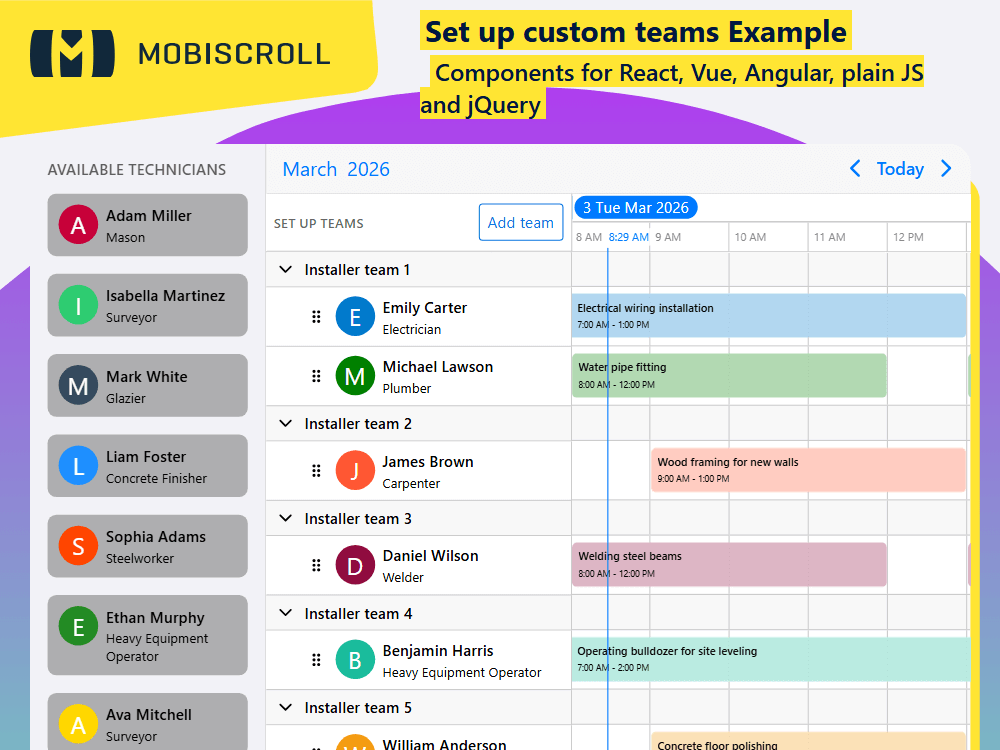The image size is (1000, 750).
Task: Click the drag handle beside Daniel Wilson
Action: pyautogui.click(x=316, y=565)
